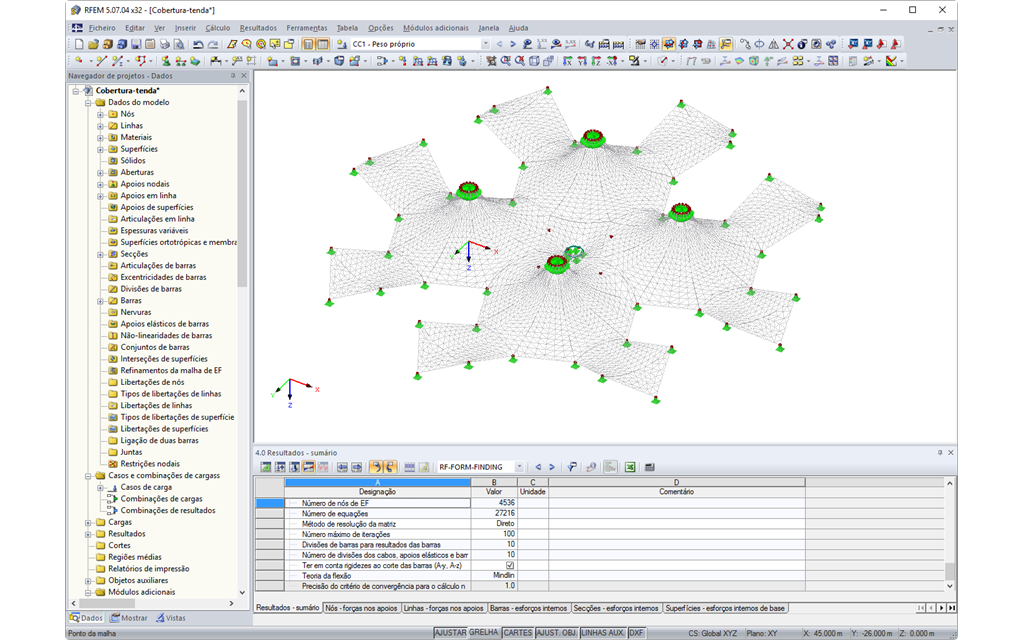Click the red X cross icon in top toolbar
Screen dimensions: 1024x640
click(x=788, y=44)
